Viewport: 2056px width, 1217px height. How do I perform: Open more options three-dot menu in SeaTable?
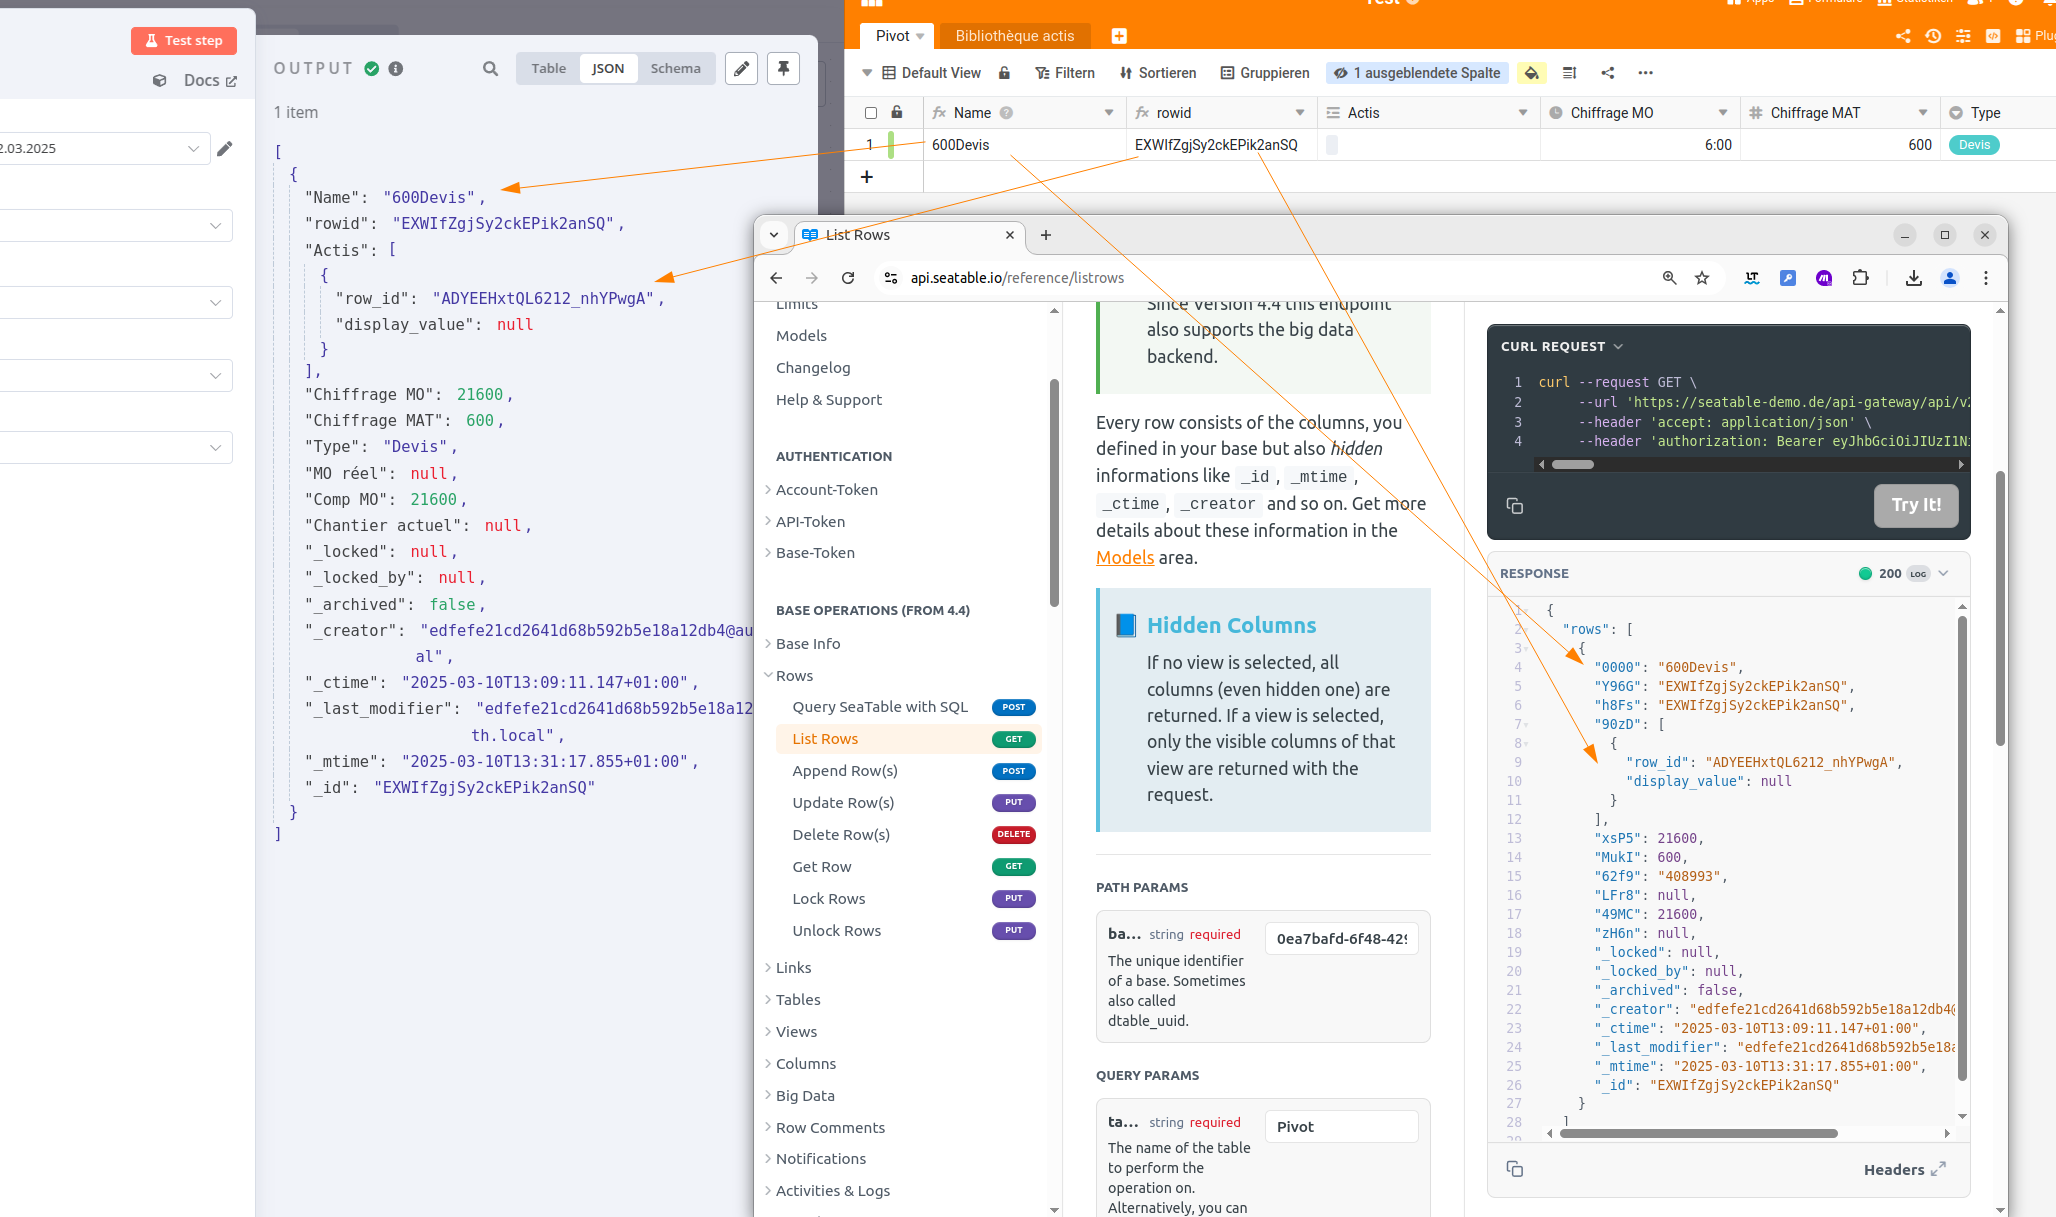1646,73
